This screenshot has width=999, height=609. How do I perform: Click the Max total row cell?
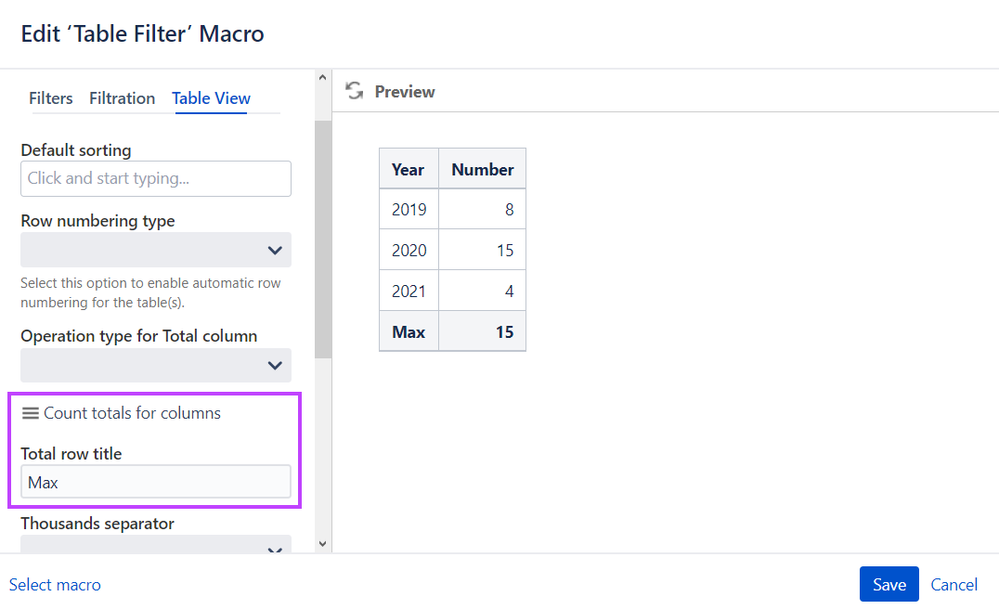click(x=408, y=332)
